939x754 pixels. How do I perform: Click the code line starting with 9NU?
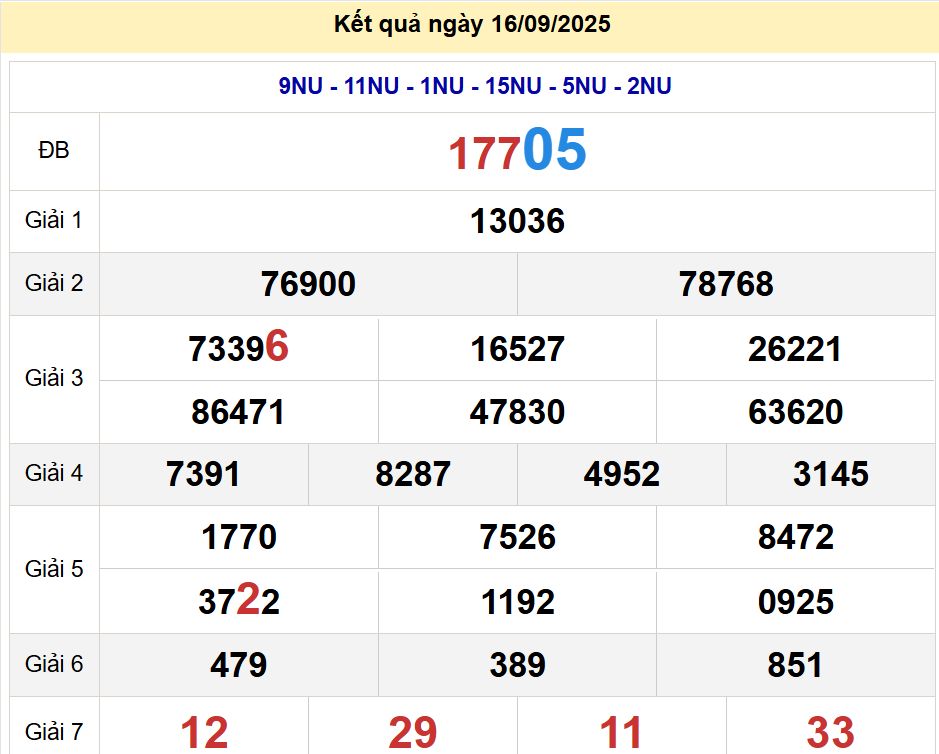474,87
